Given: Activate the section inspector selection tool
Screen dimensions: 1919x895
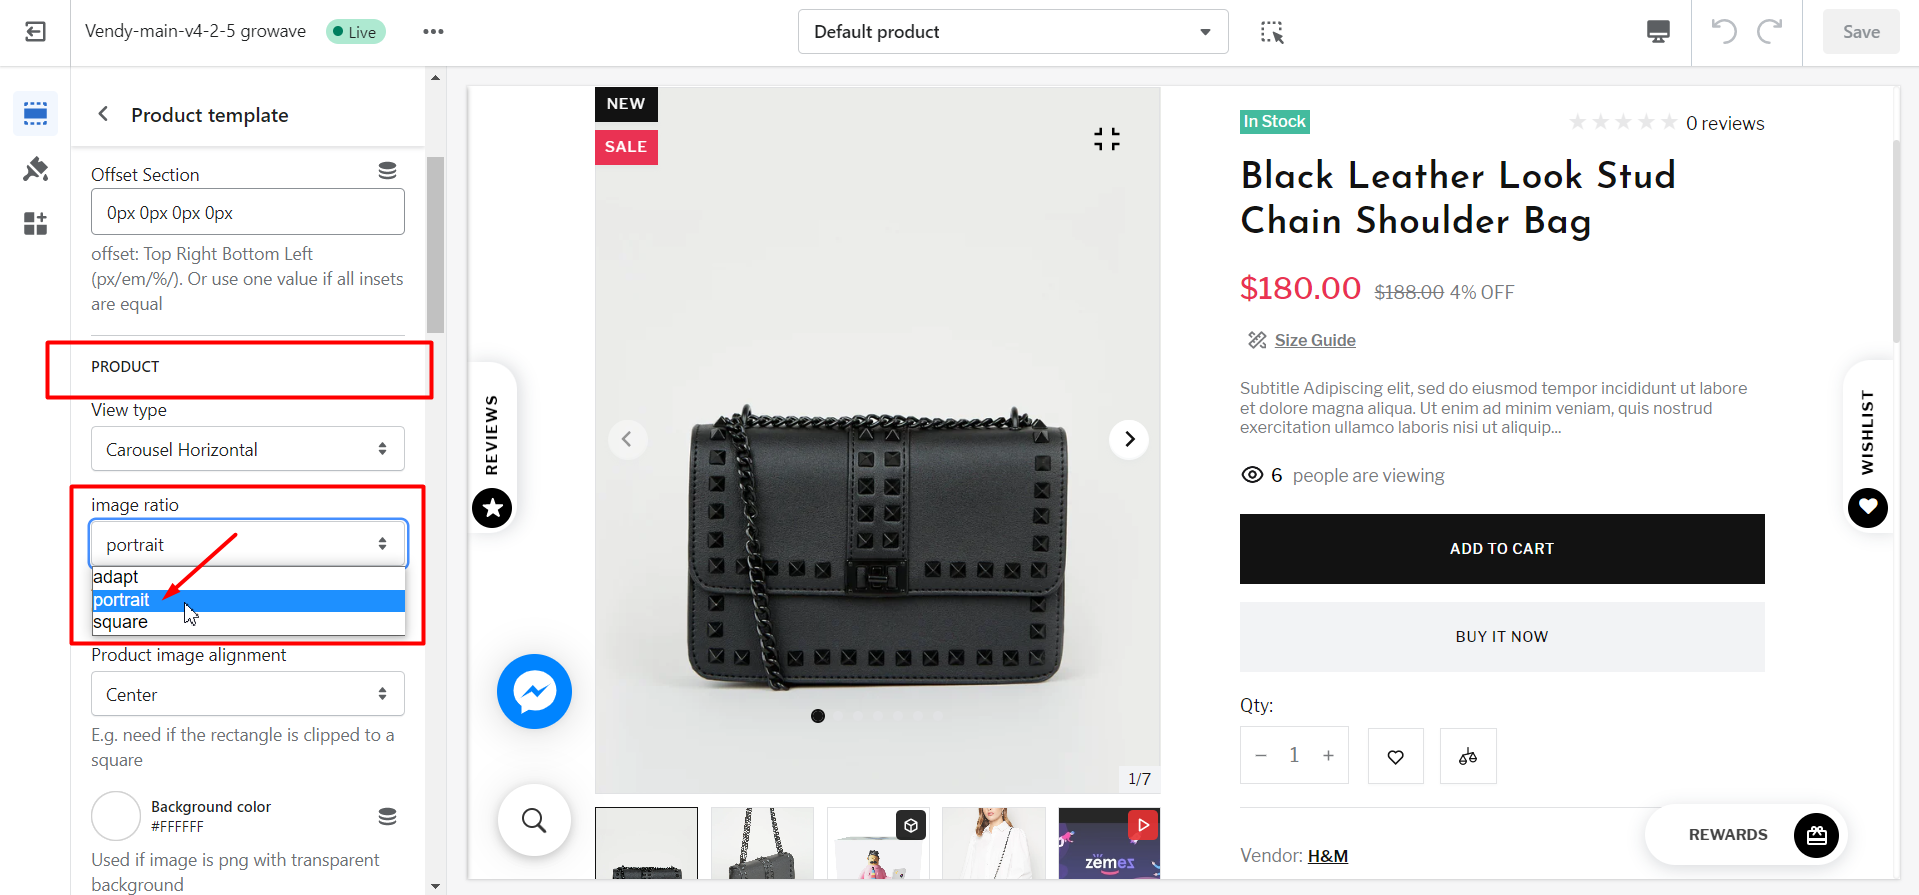Looking at the screenshot, I should pos(1272,32).
